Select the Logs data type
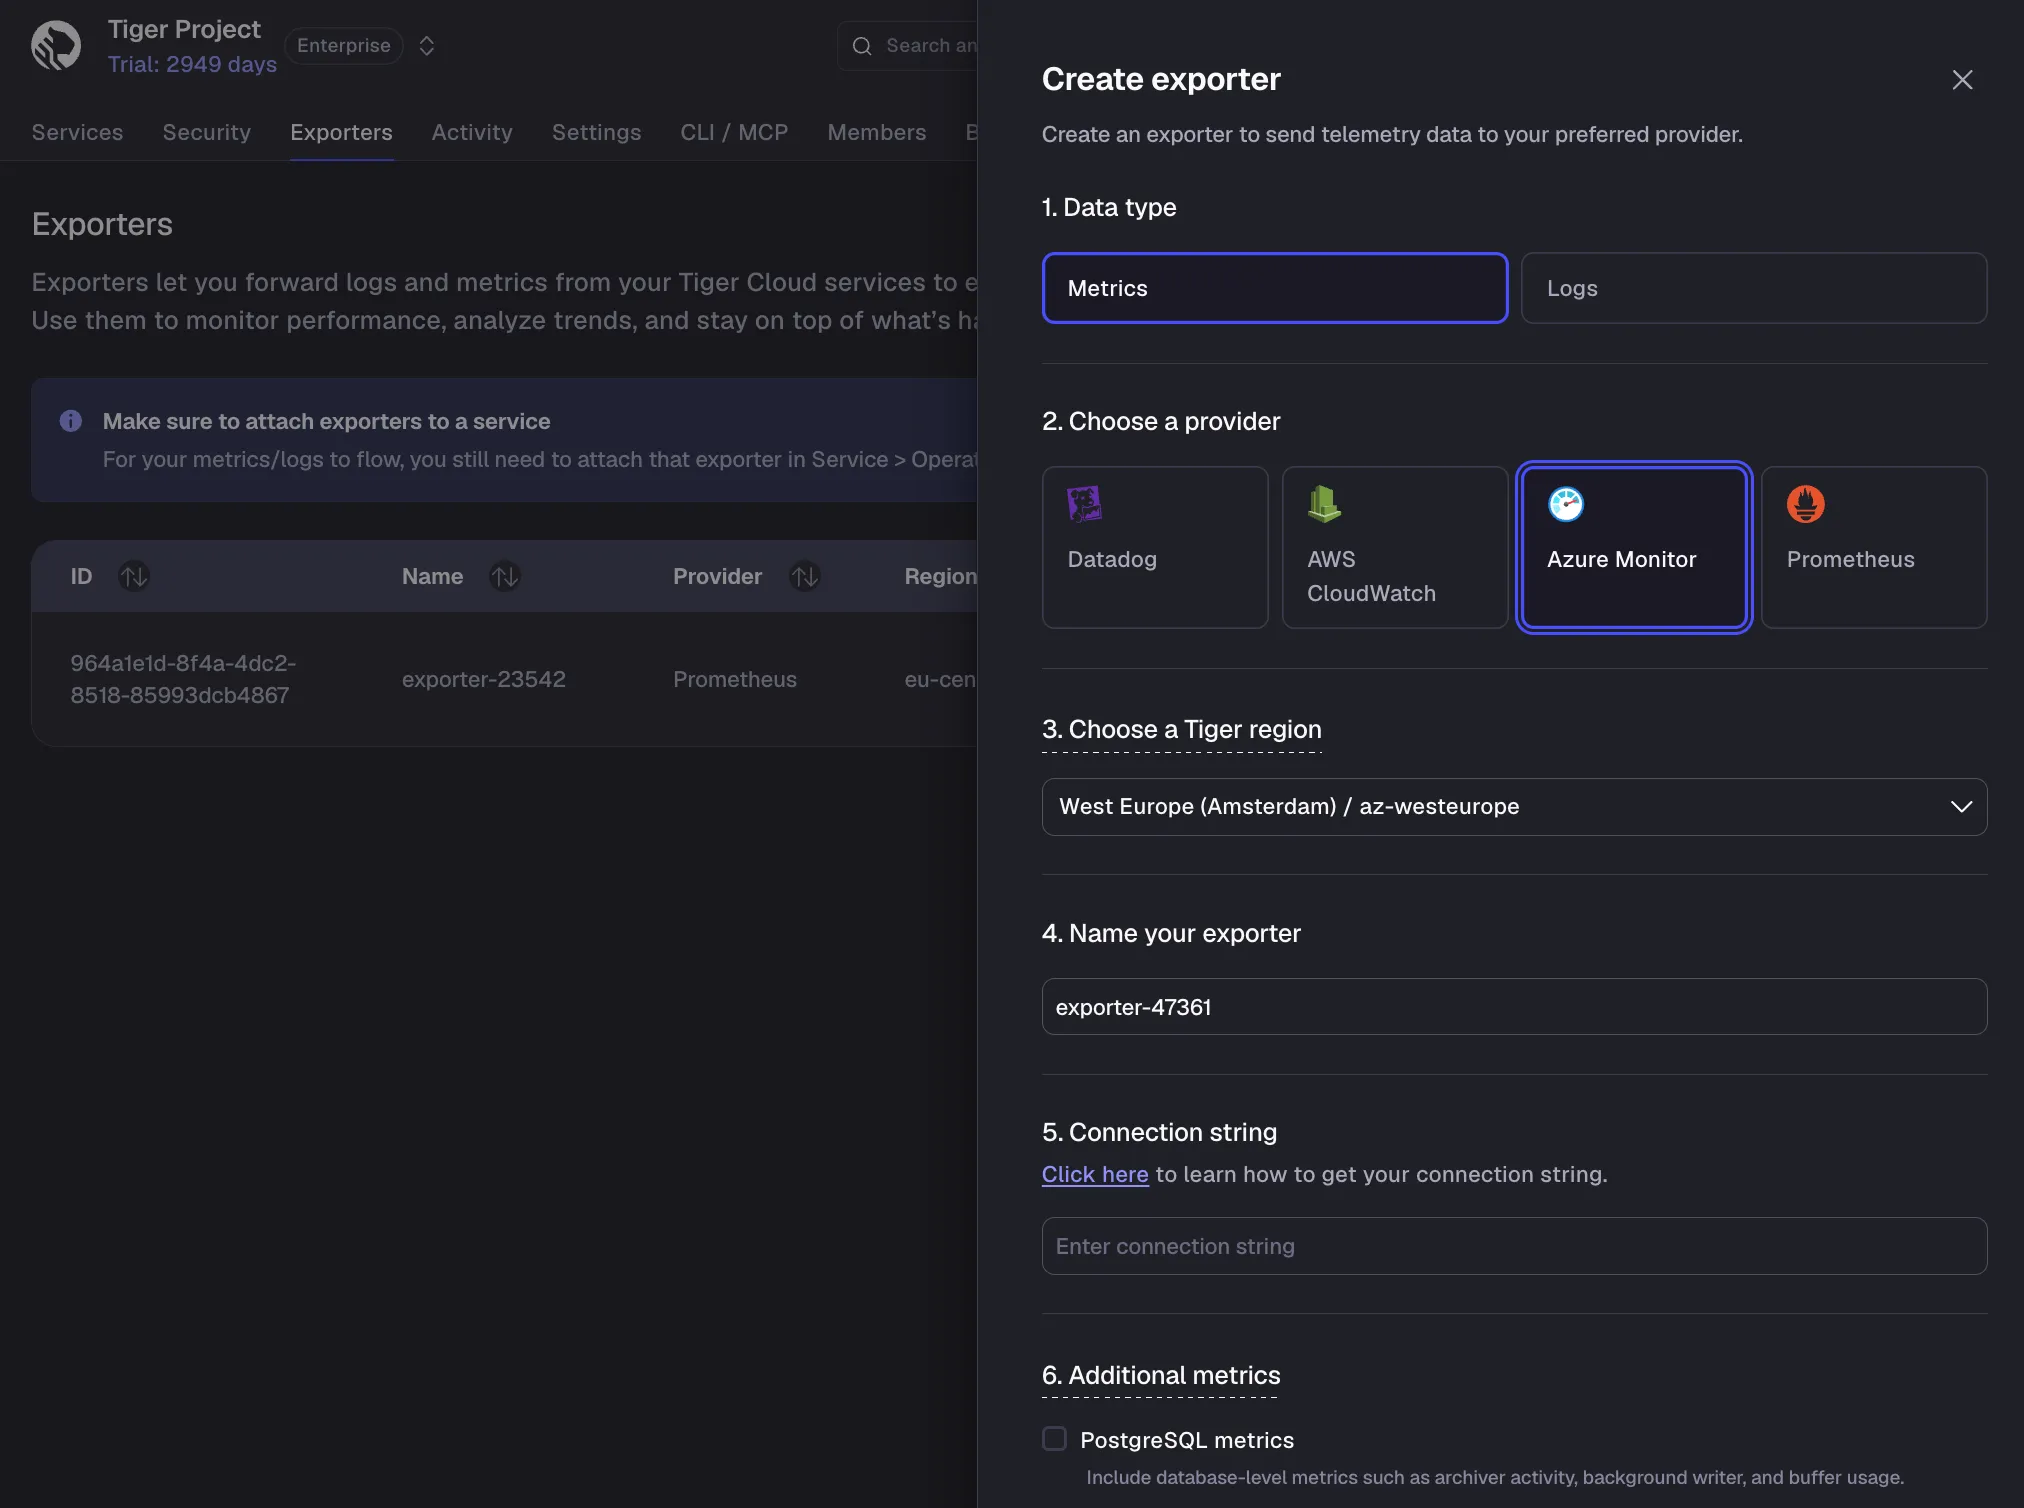This screenshot has width=2024, height=1508. tap(1754, 288)
